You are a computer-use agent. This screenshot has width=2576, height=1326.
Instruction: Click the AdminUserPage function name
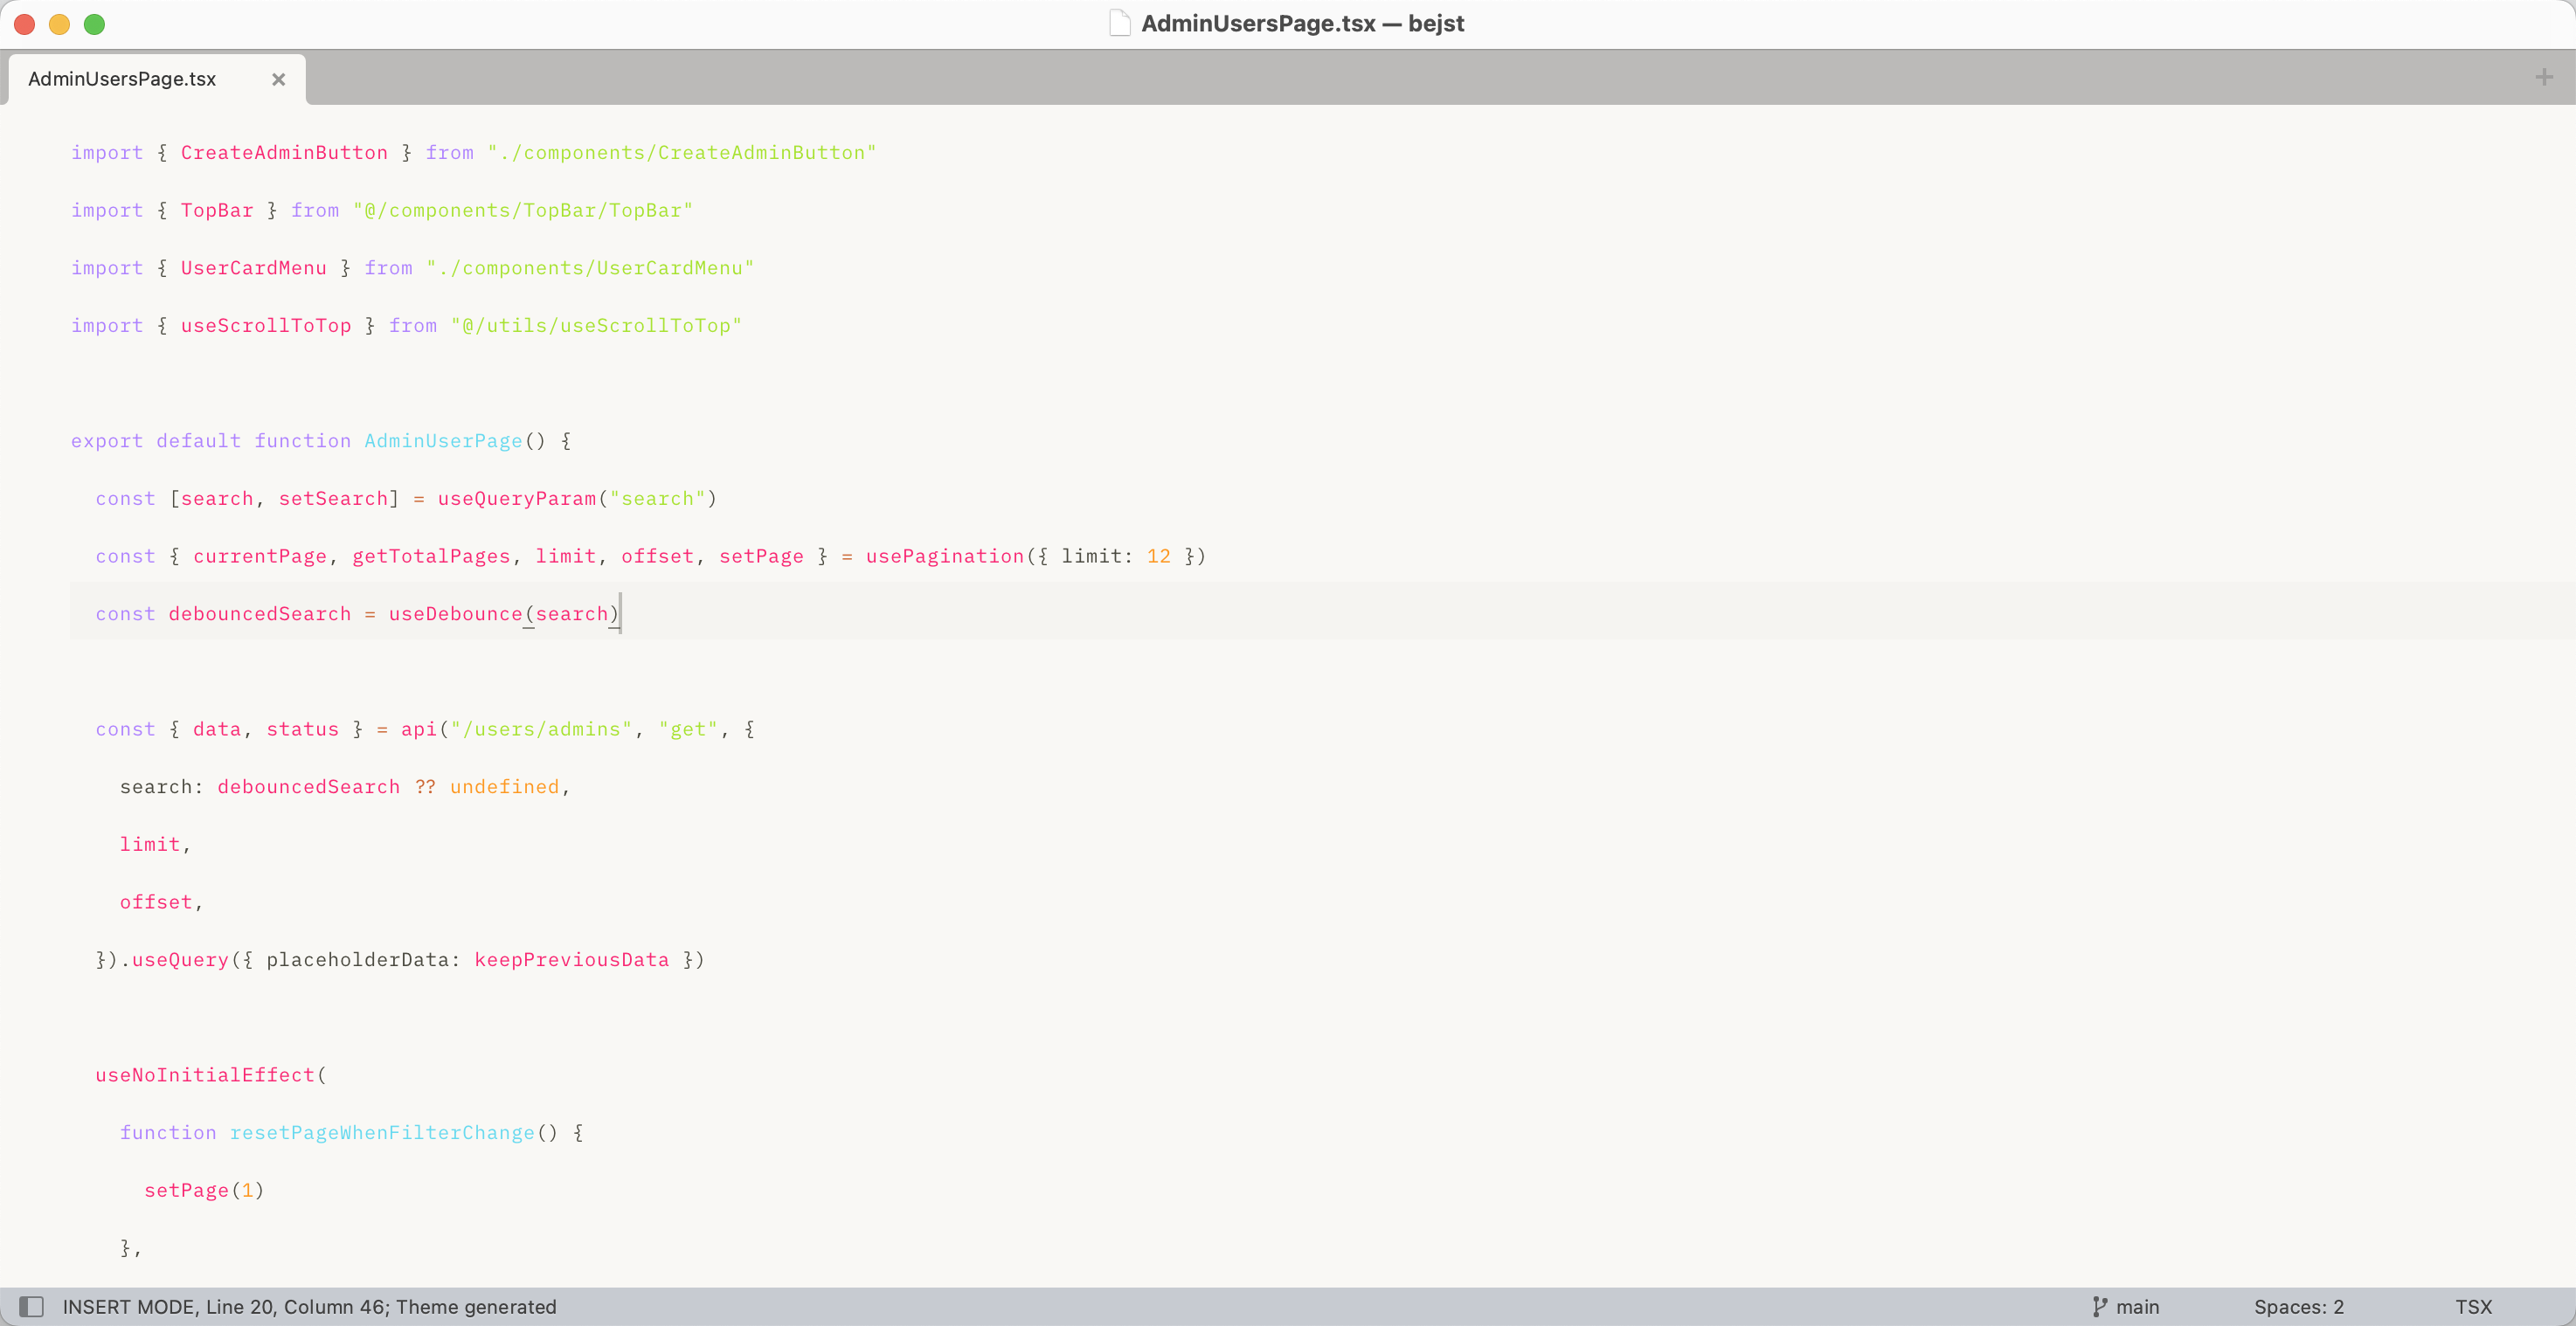[443, 441]
